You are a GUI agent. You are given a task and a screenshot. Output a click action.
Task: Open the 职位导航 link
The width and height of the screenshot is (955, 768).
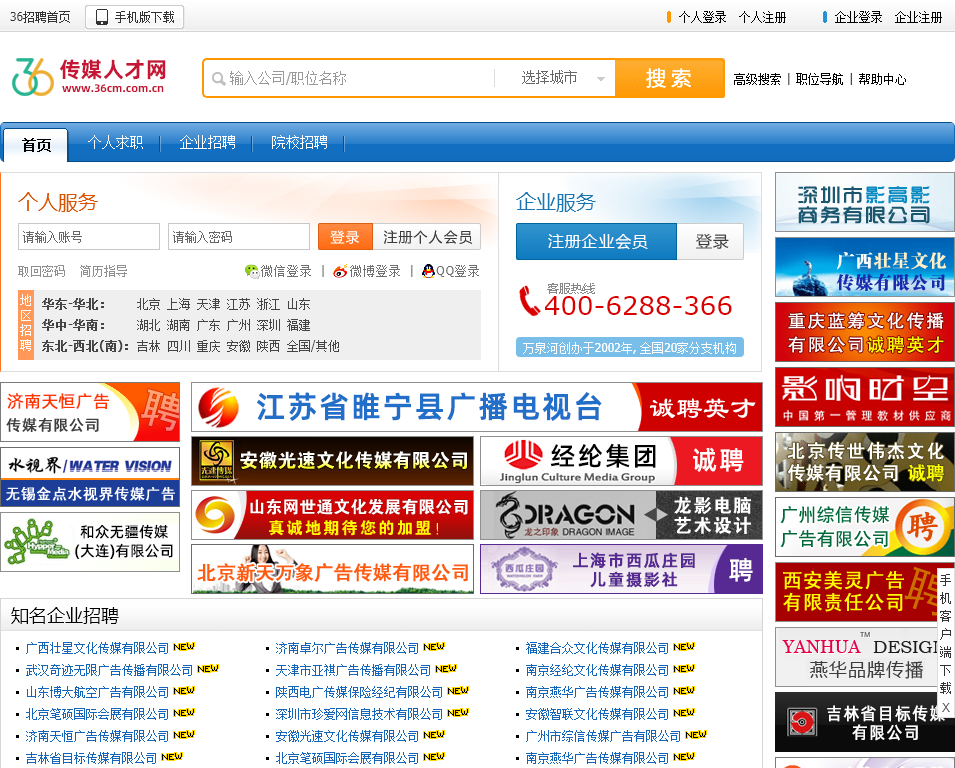(x=819, y=79)
